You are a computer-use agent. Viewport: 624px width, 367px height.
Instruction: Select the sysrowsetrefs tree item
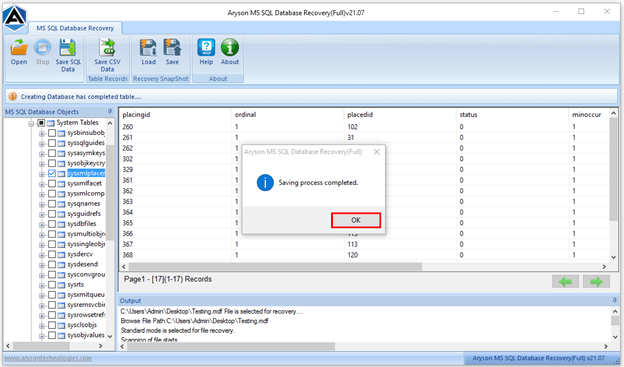tap(86, 315)
